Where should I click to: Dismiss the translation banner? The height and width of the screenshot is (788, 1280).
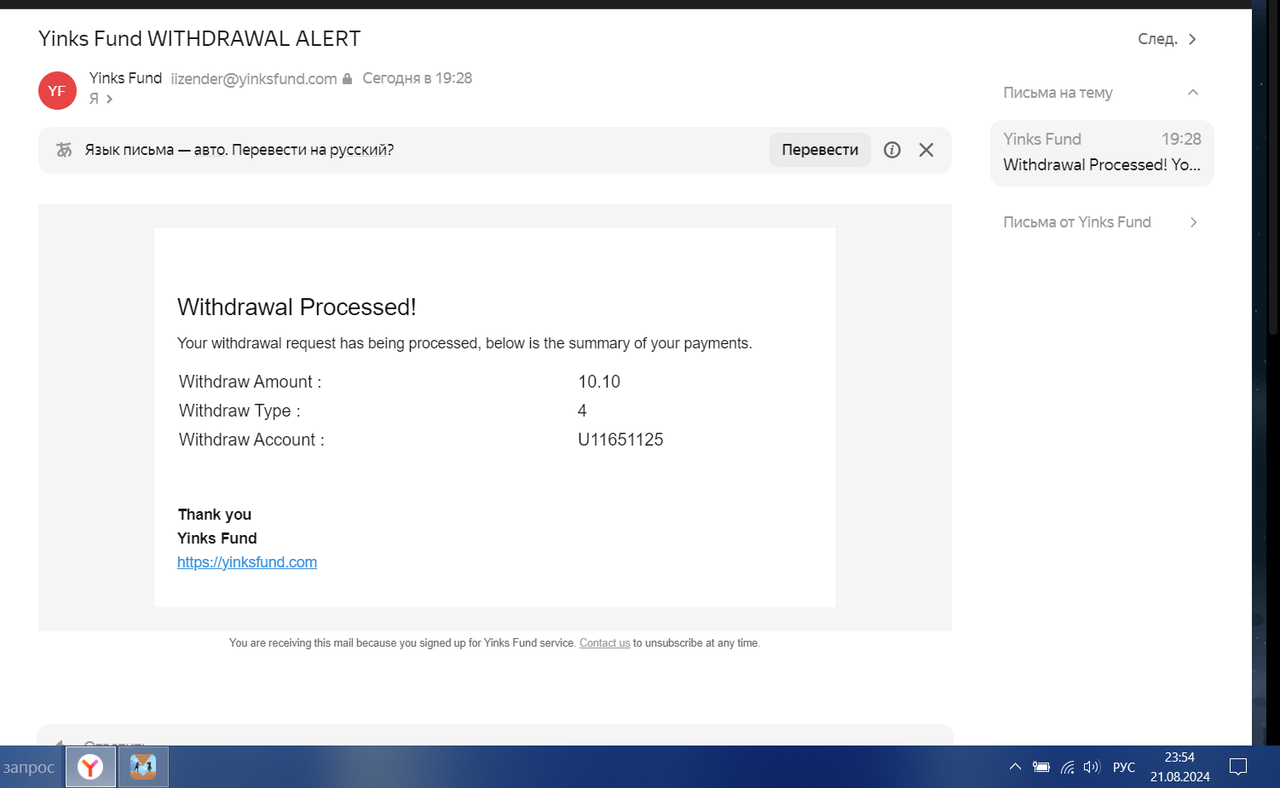pyautogui.click(x=926, y=150)
